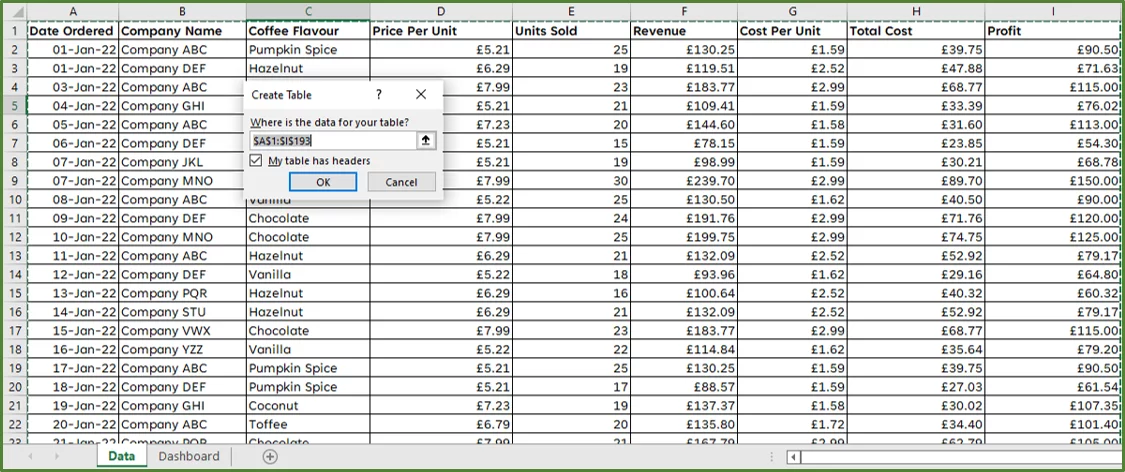Click the next sheet navigation arrow
The width and height of the screenshot is (1125, 472).
click(x=56, y=456)
